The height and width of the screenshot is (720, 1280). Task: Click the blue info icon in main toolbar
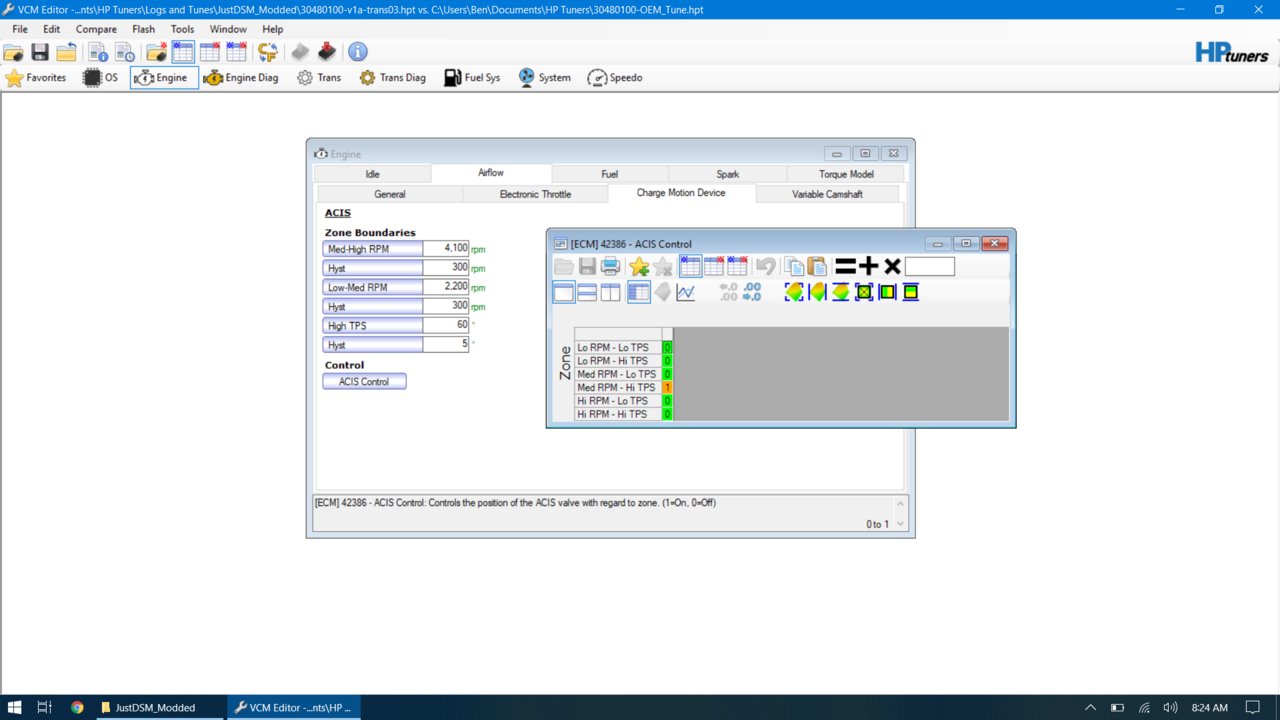coord(357,52)
